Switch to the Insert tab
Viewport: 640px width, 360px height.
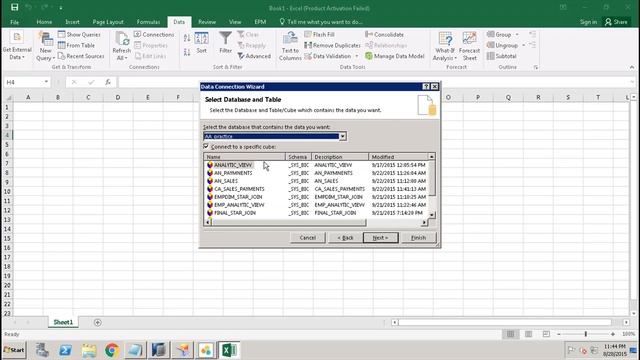click(72, 22)
